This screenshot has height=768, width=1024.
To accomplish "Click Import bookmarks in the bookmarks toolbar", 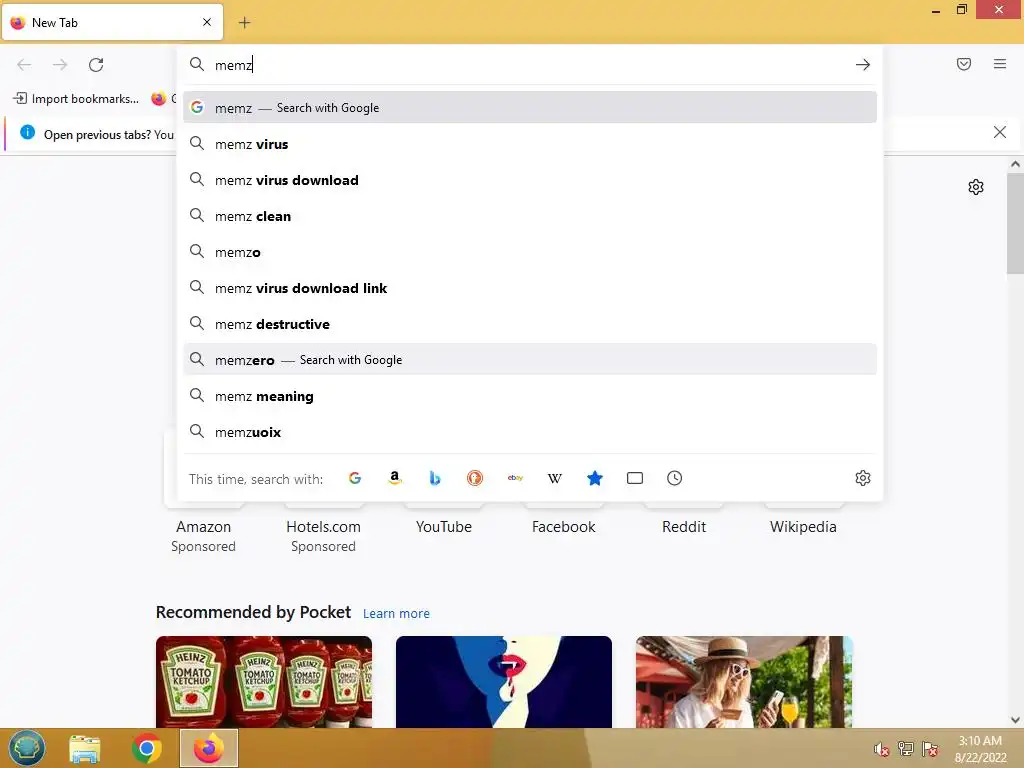I will [x=76, y=99].
